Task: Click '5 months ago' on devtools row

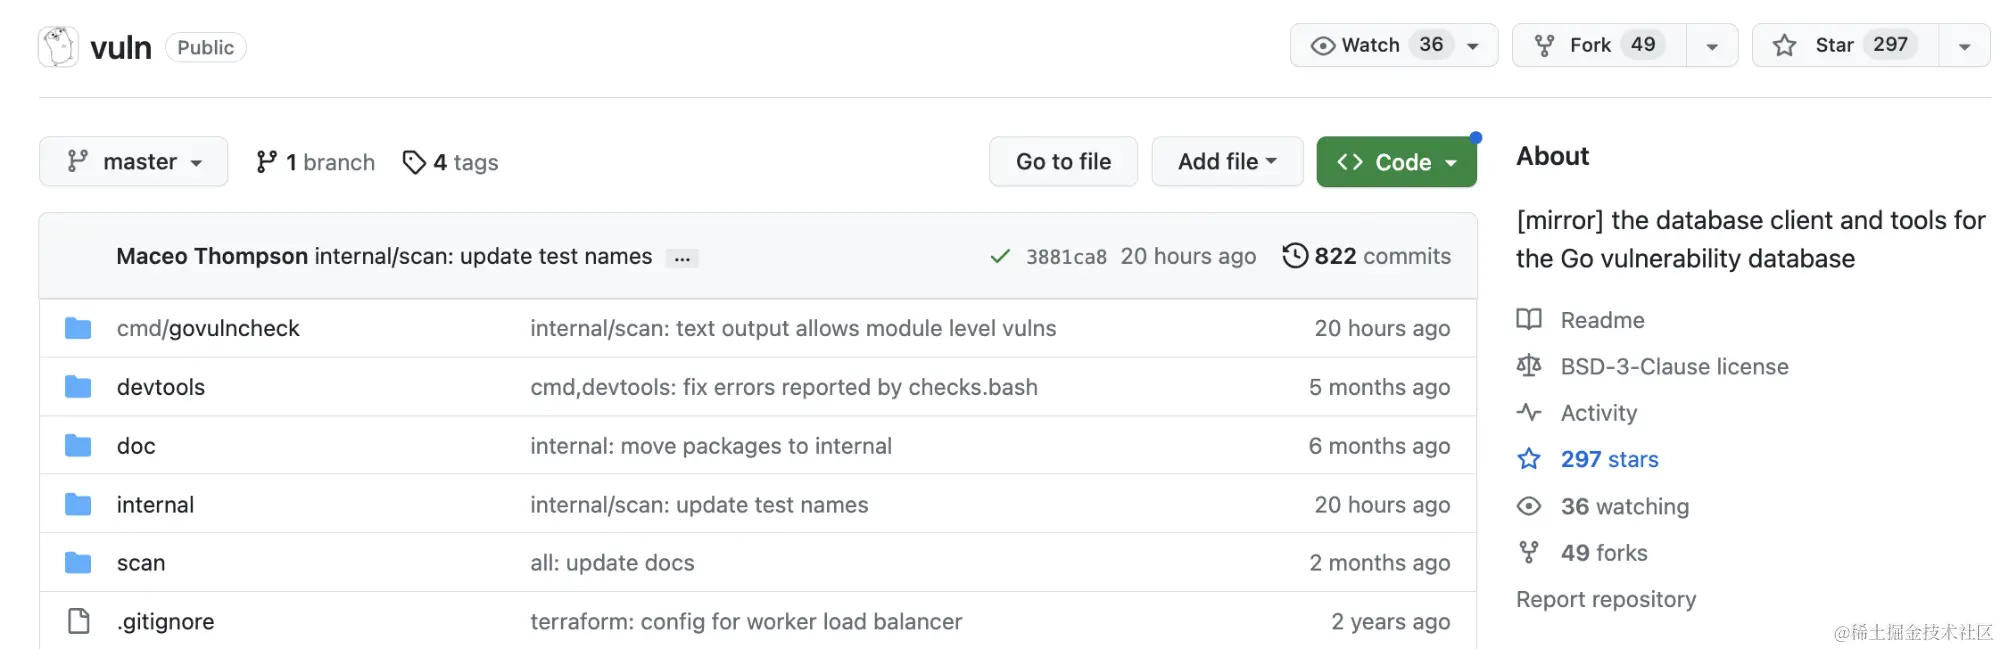Action: (1379, 387)
